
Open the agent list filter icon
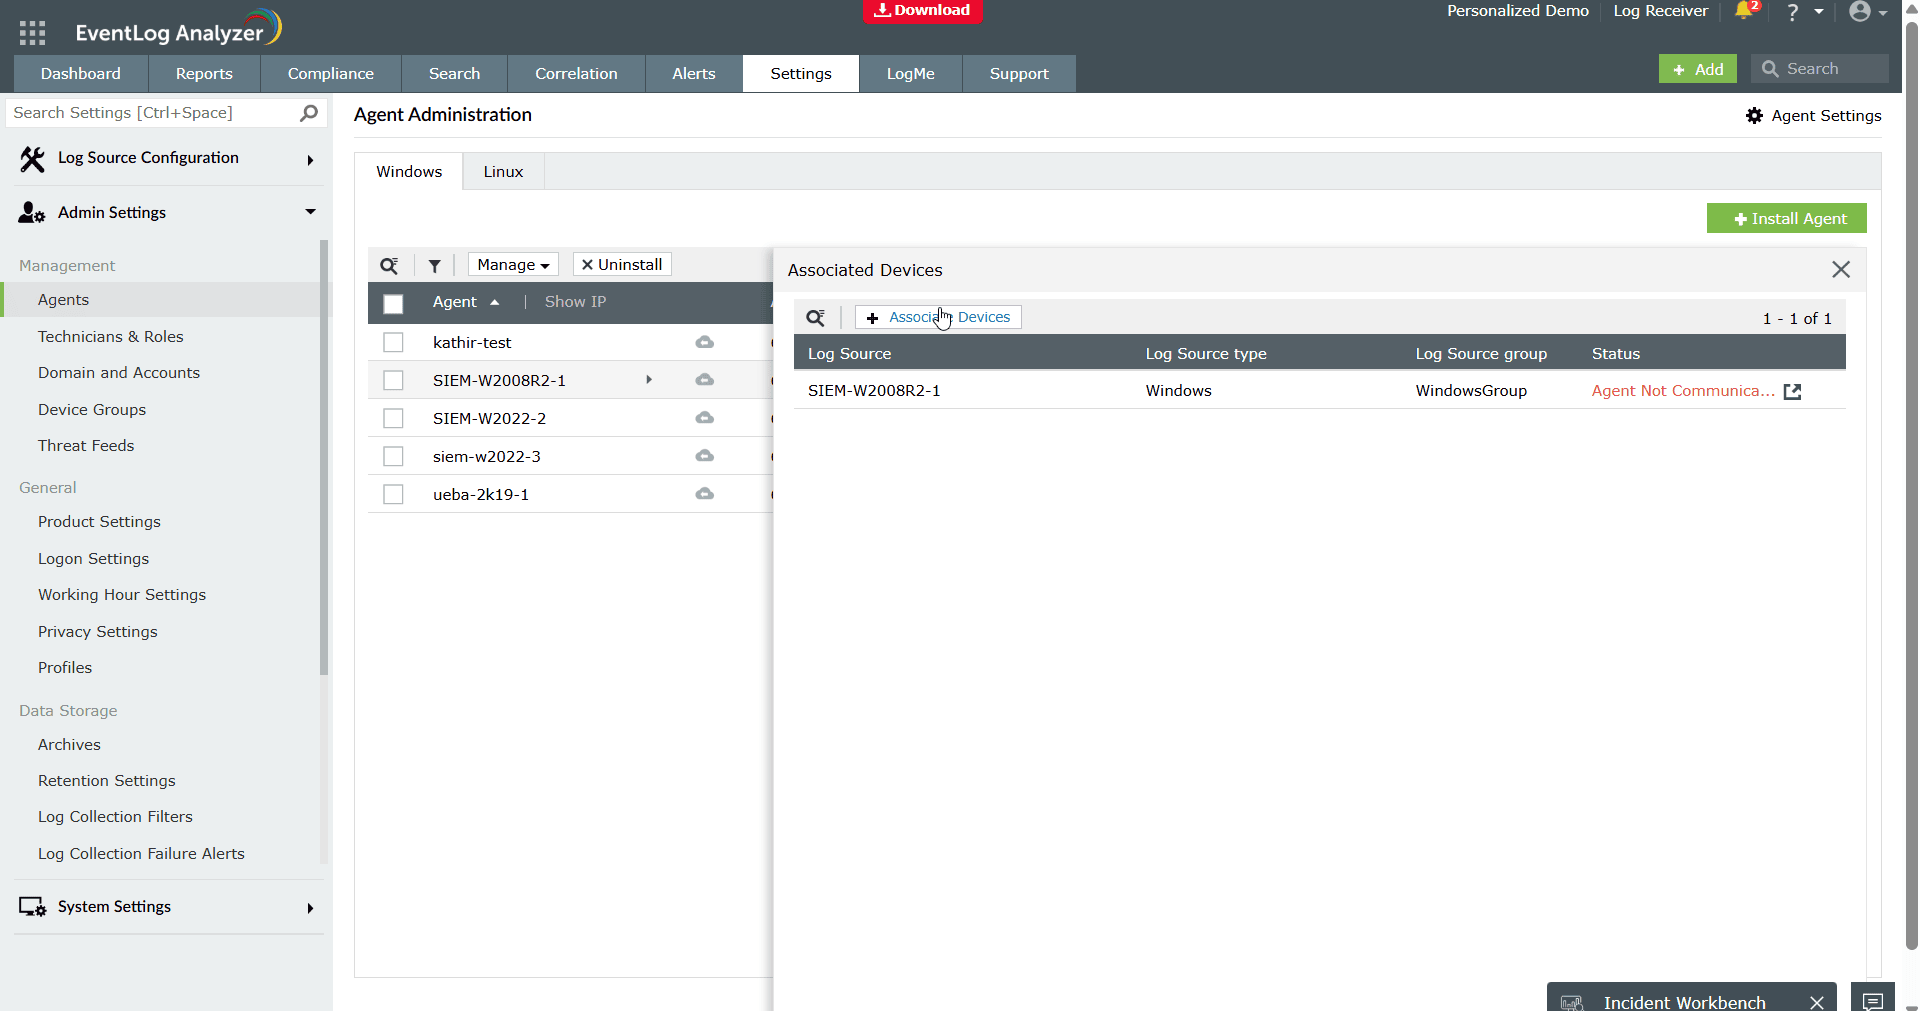tap(434, 265)
